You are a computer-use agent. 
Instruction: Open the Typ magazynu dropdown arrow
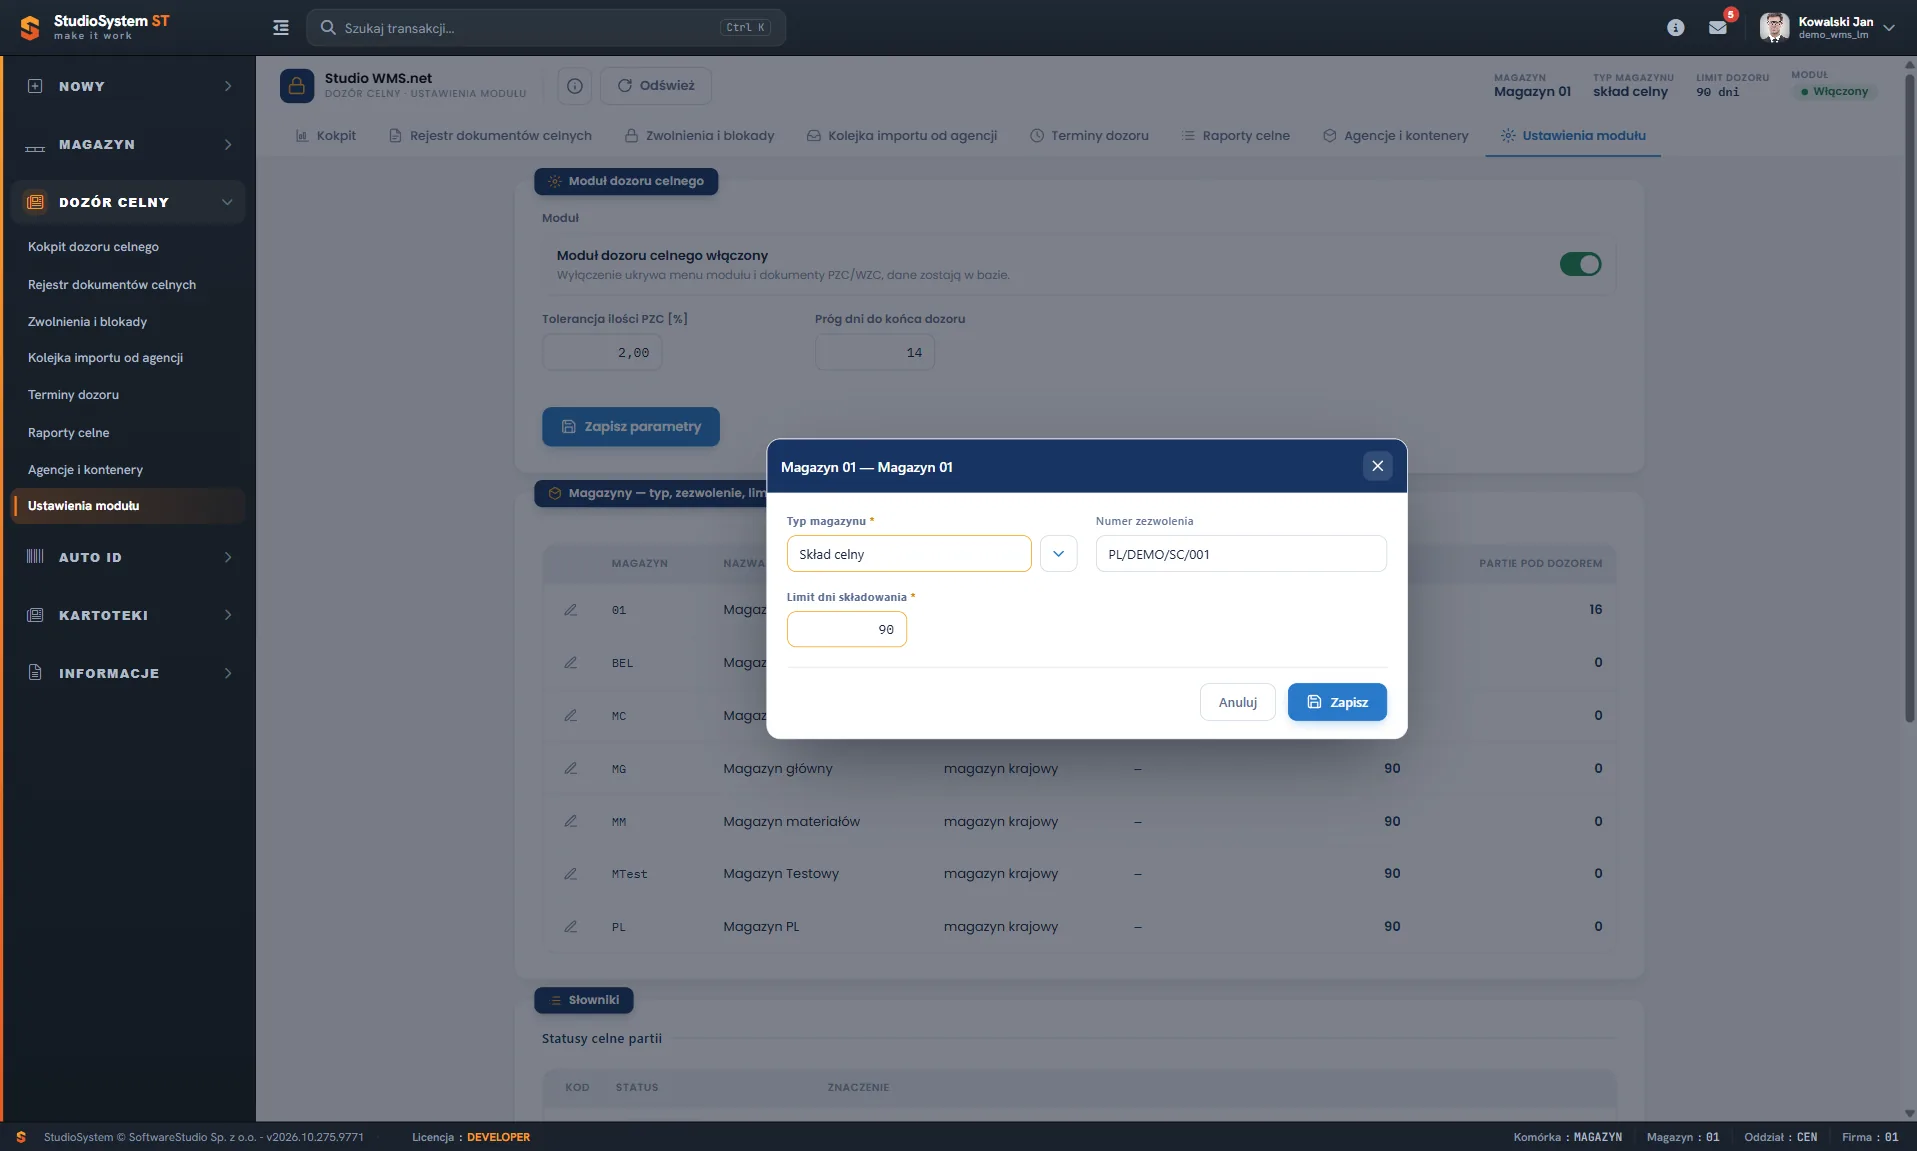pyautogui.click(x=1058, y=554)
